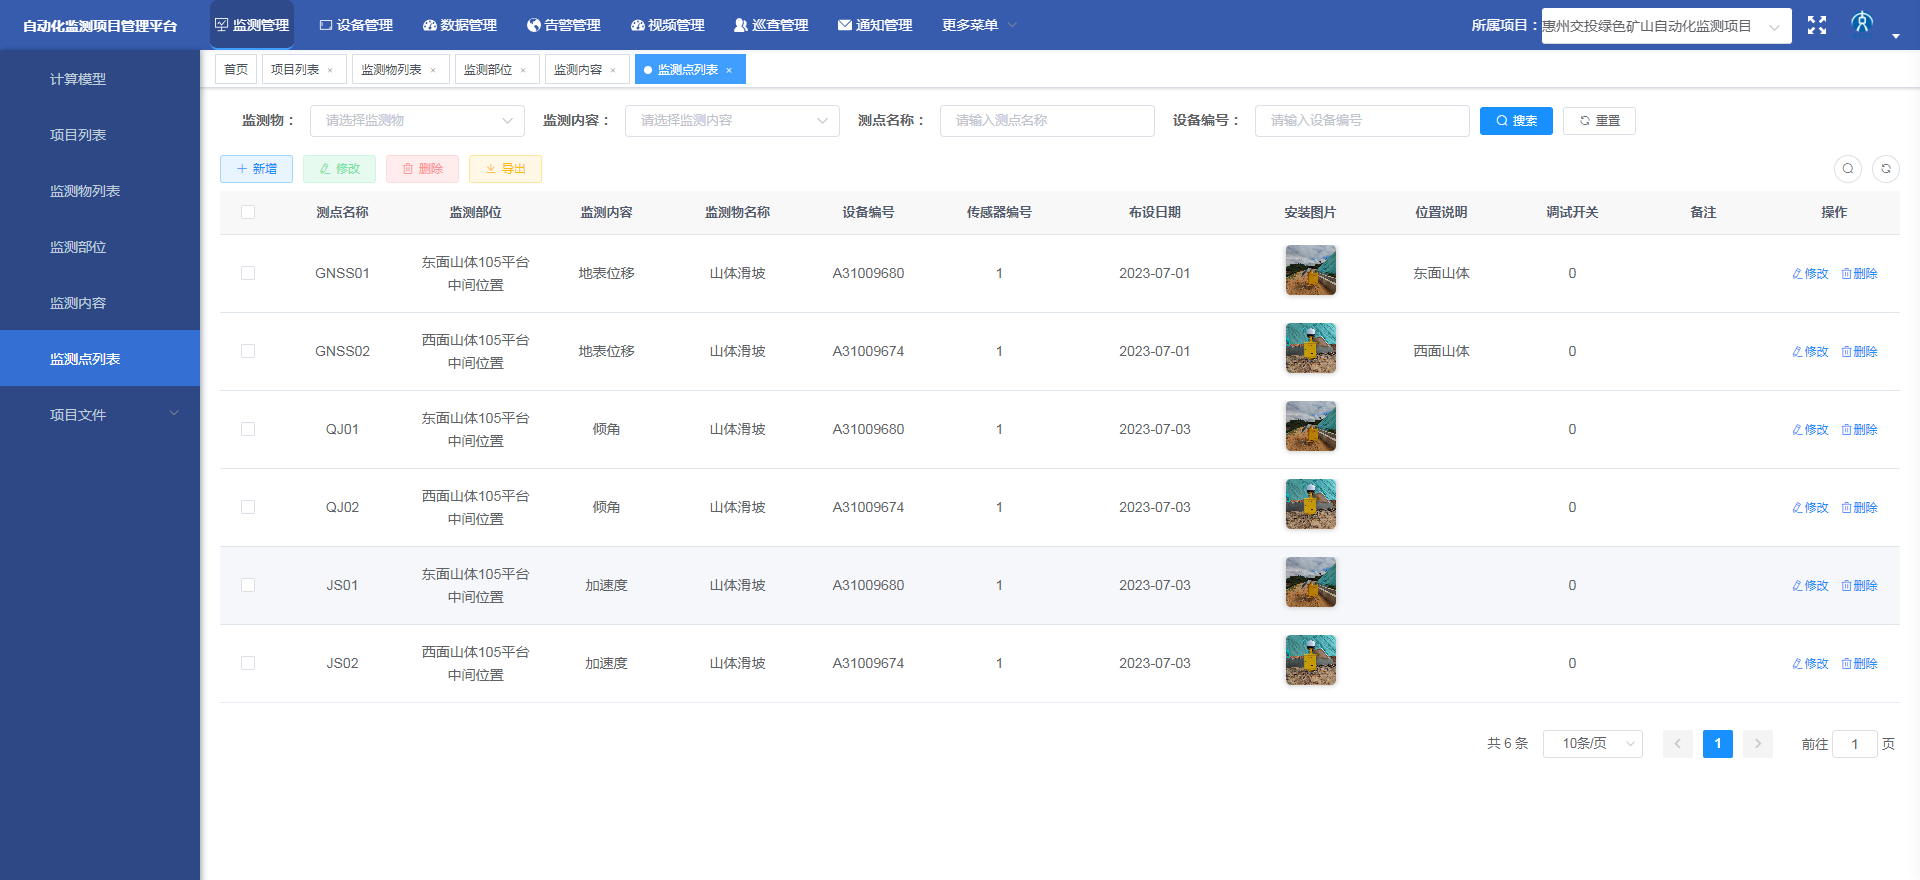The width and height of the screenshot is (1920, 880).
Task: Select the JS01 row checkbox
Action: pyautogui.click(x=248, y=585)
